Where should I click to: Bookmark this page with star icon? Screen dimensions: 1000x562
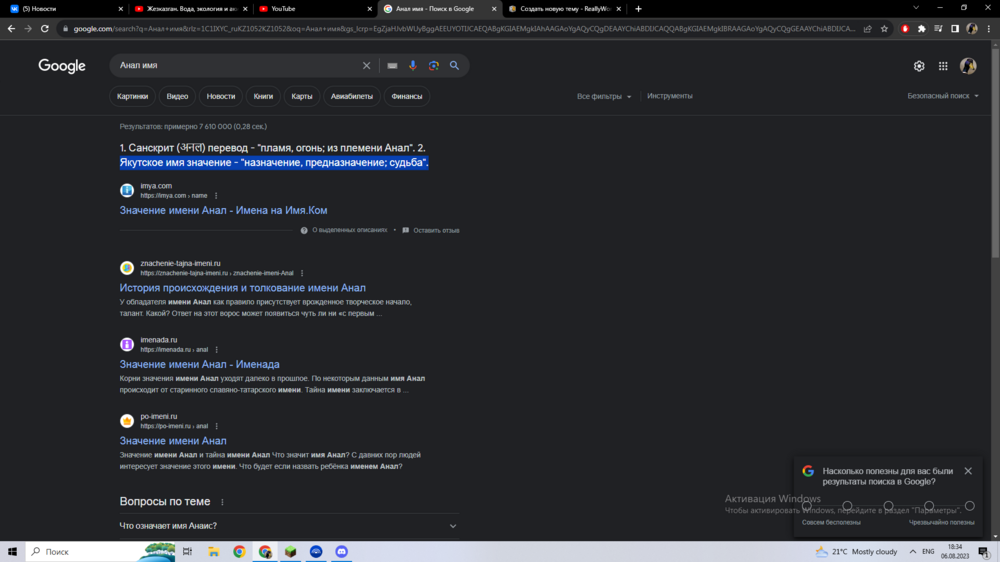884,29
